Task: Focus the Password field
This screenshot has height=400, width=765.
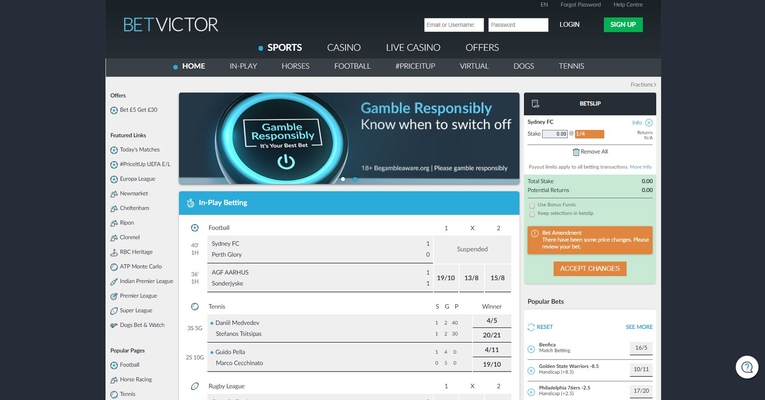Action: point(518,25)
